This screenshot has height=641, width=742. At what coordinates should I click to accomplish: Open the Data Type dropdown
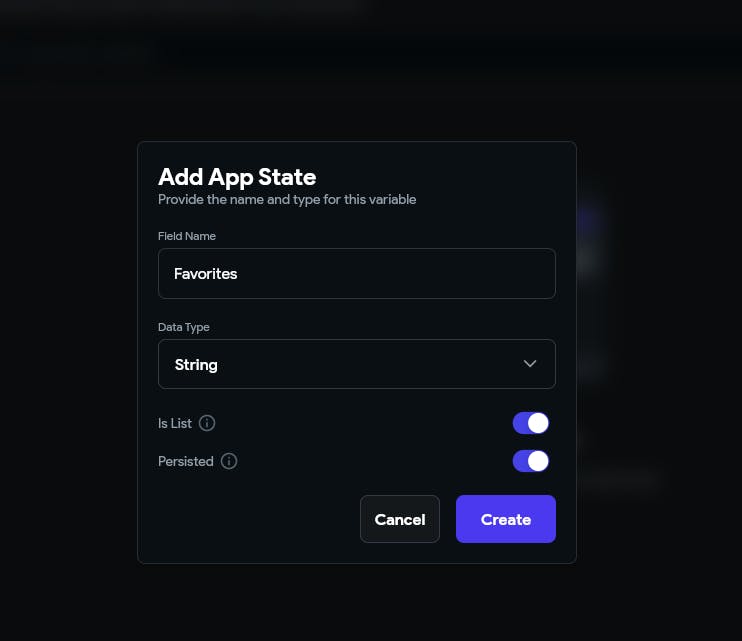[356, 364]
